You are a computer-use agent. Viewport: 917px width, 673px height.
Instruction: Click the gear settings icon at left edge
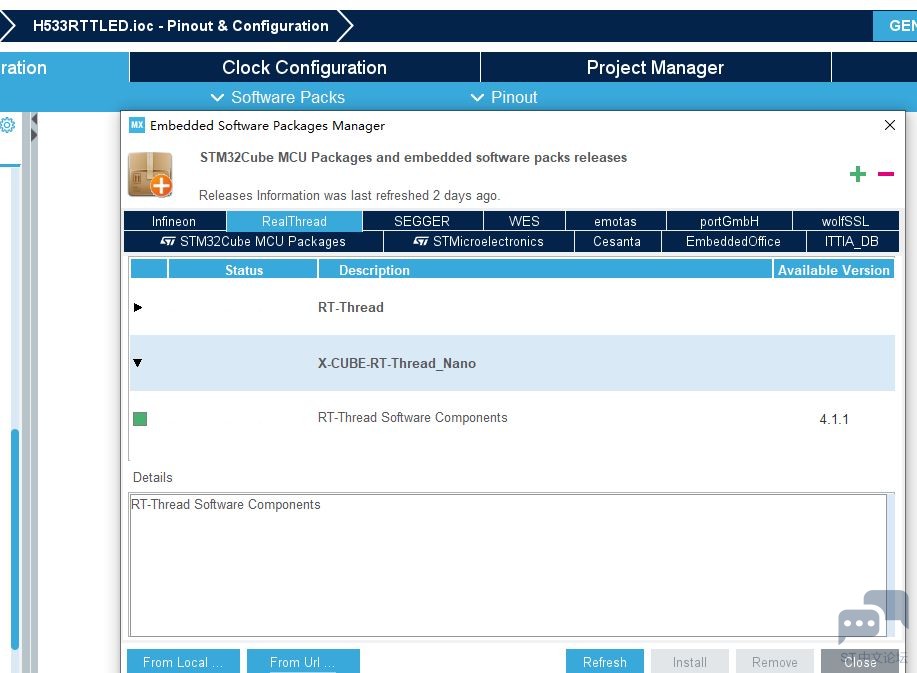pyautogui.click(x=8, y=125)
